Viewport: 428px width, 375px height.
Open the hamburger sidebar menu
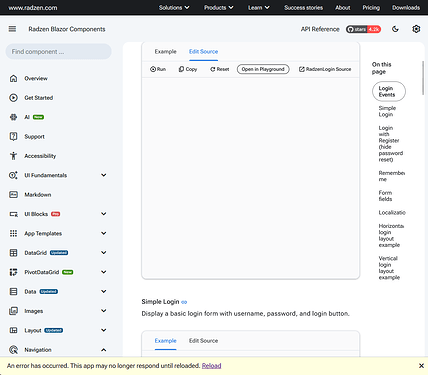12,29
